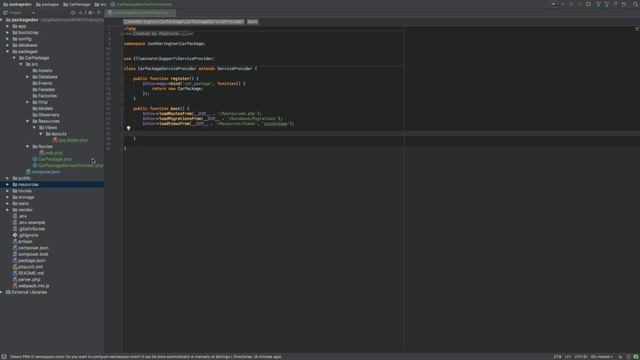Open app.blade.php in the tree
Image resolution: width=640 pixels, height=360 pixels.
[x=70, y=140]
